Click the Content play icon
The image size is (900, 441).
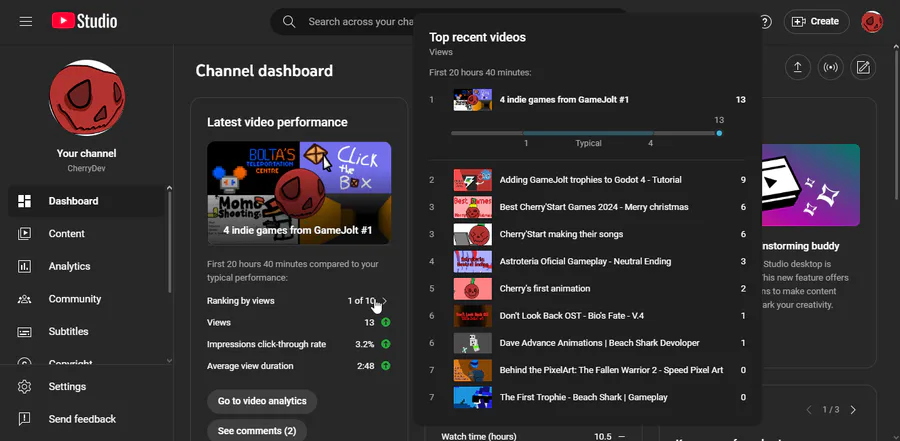24,234
